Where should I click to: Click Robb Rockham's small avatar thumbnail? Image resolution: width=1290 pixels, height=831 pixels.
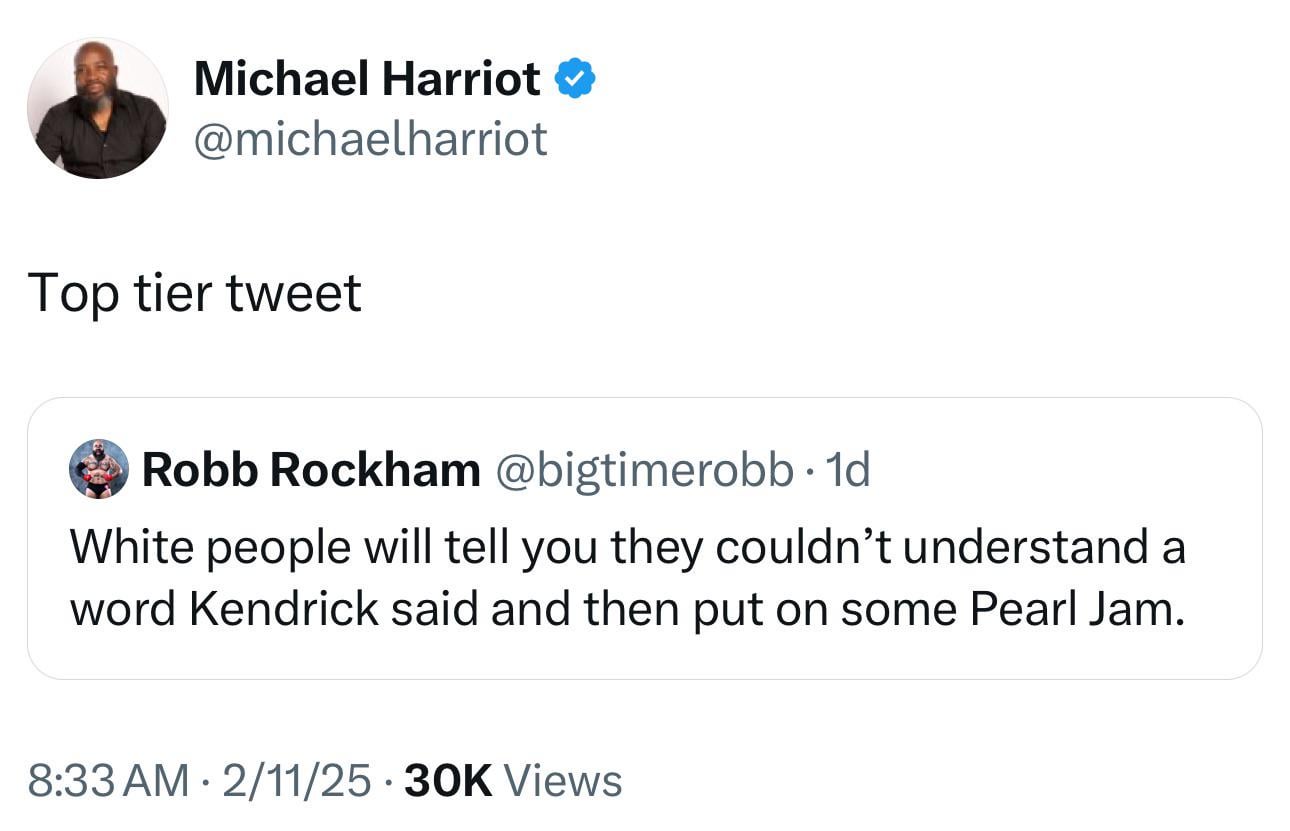(97, 469)
